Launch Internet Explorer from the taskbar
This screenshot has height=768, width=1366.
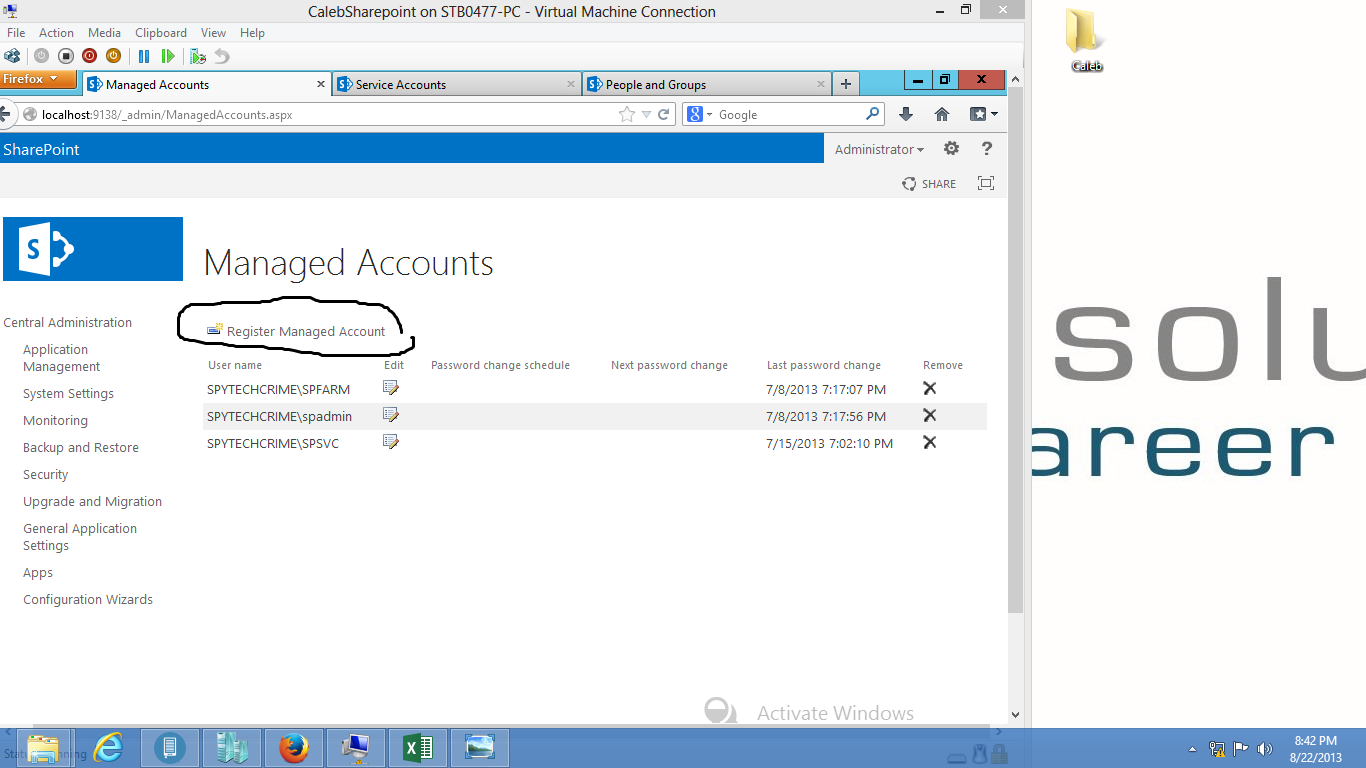tap(107, 747)
